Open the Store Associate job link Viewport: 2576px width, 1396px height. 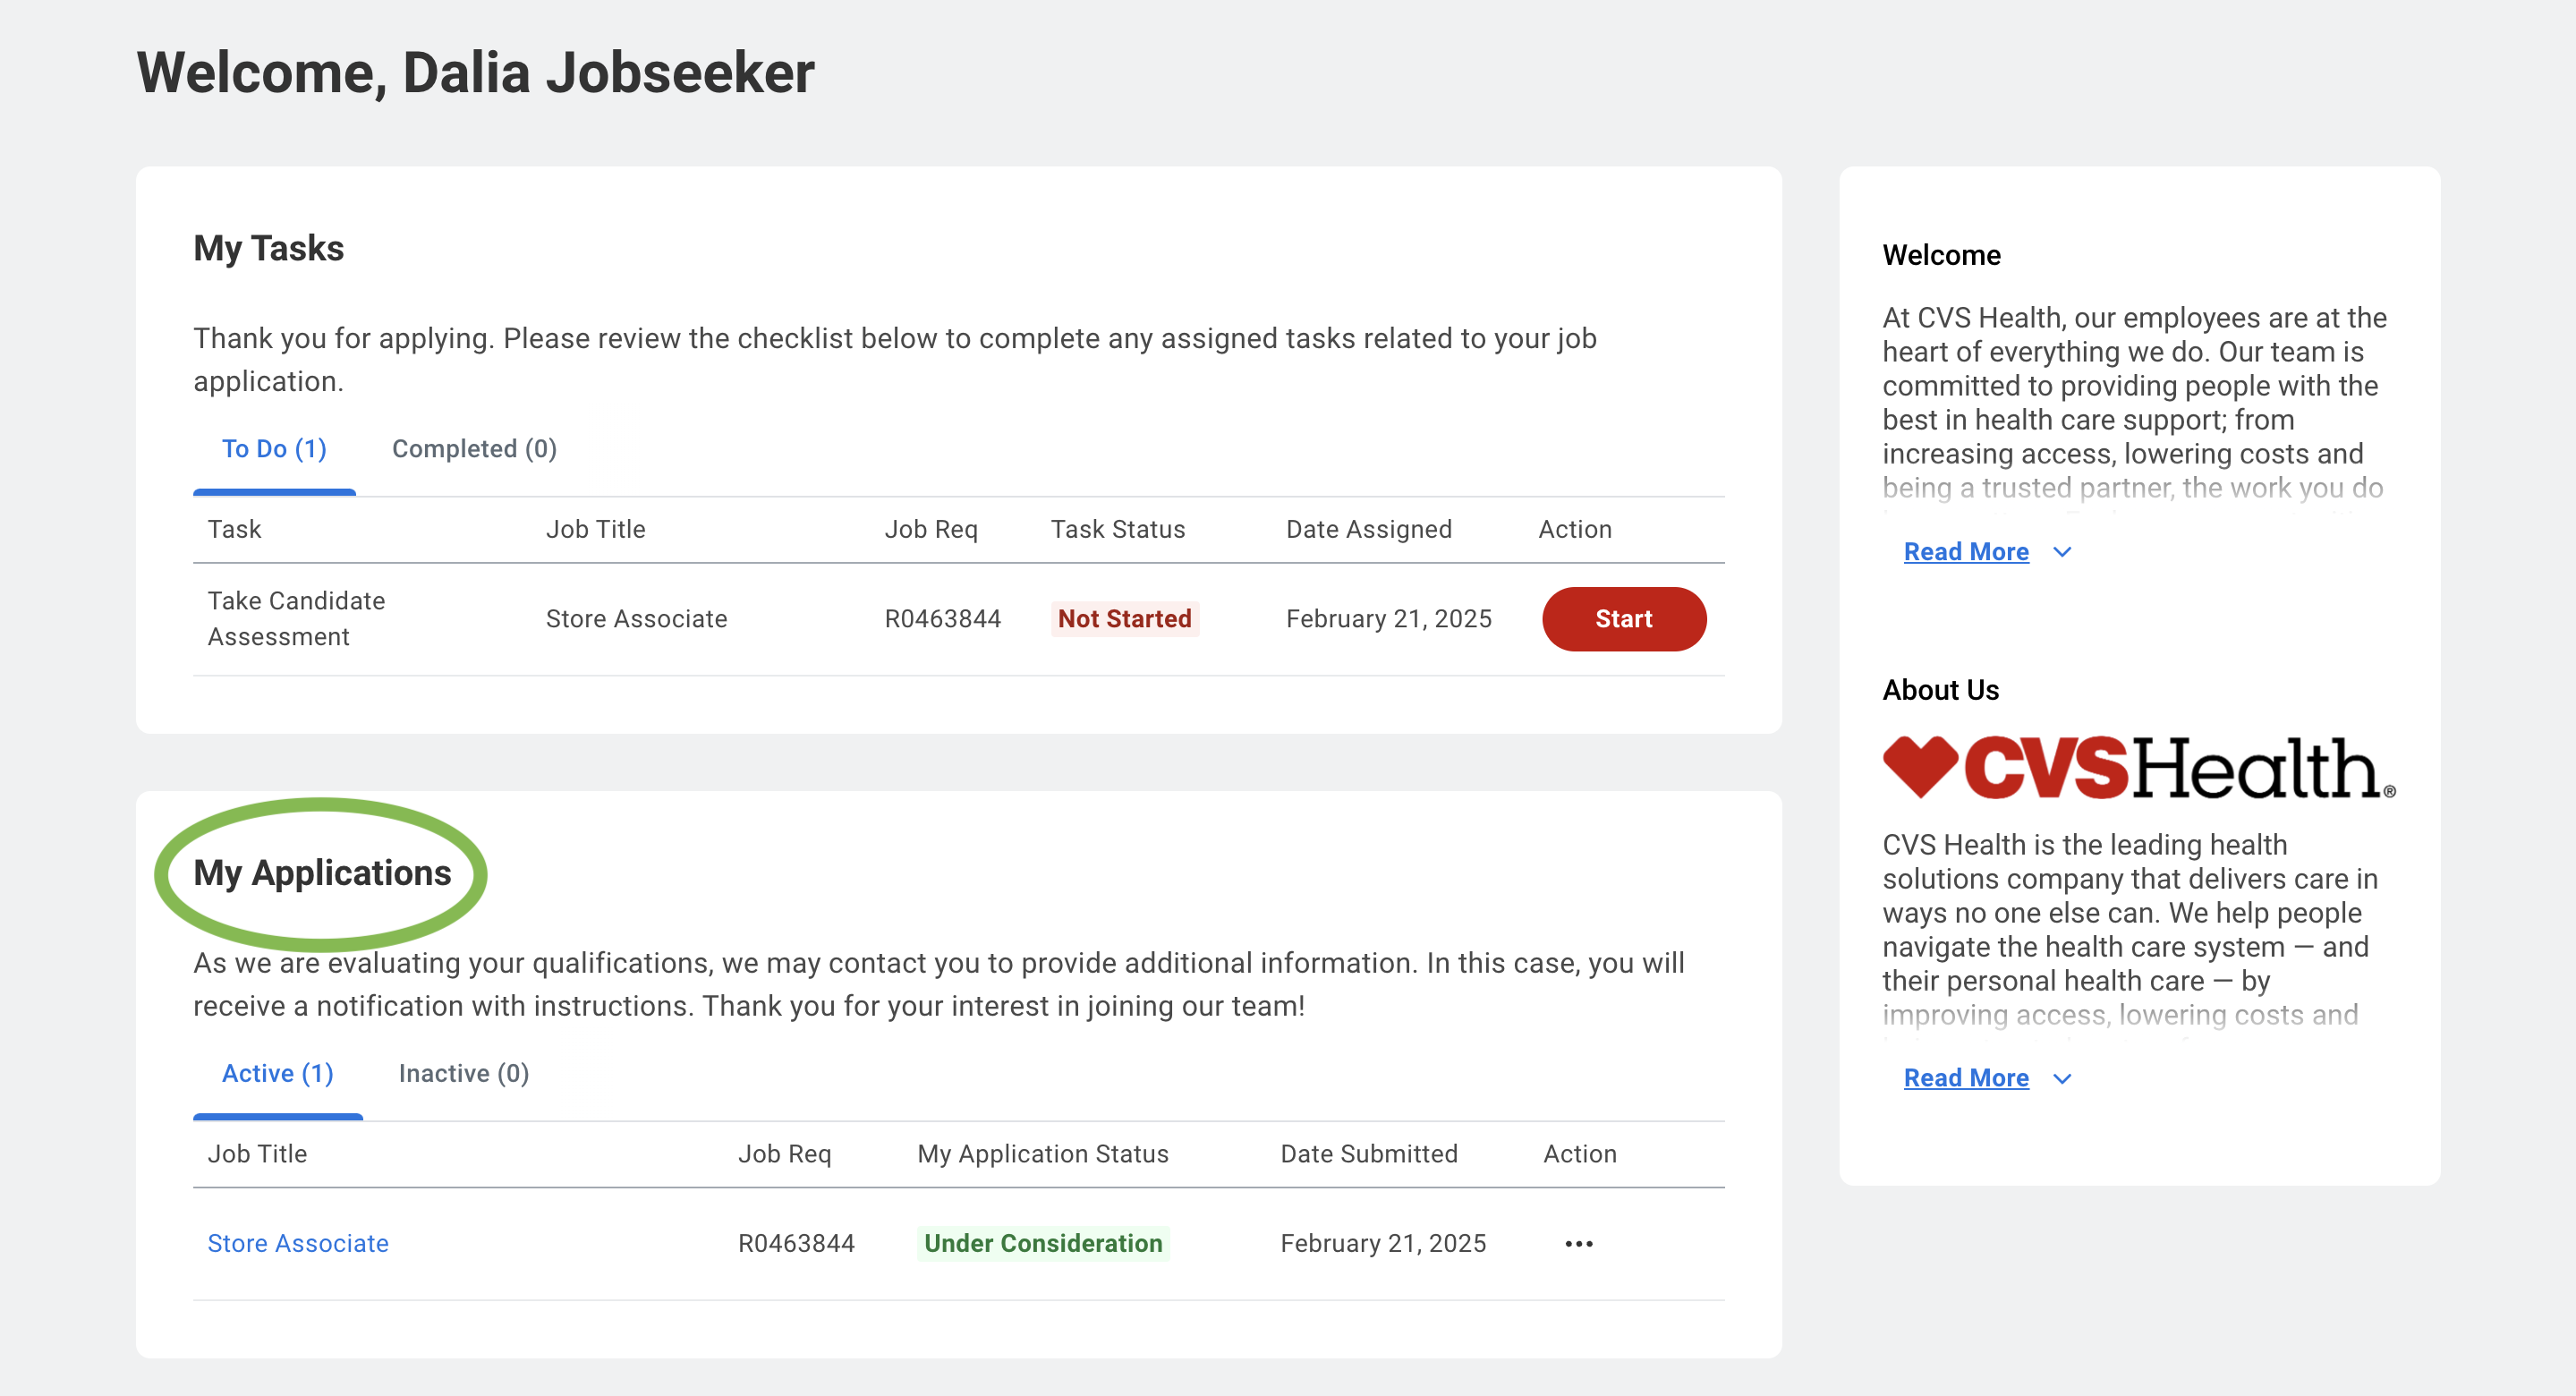point(298,1243)
